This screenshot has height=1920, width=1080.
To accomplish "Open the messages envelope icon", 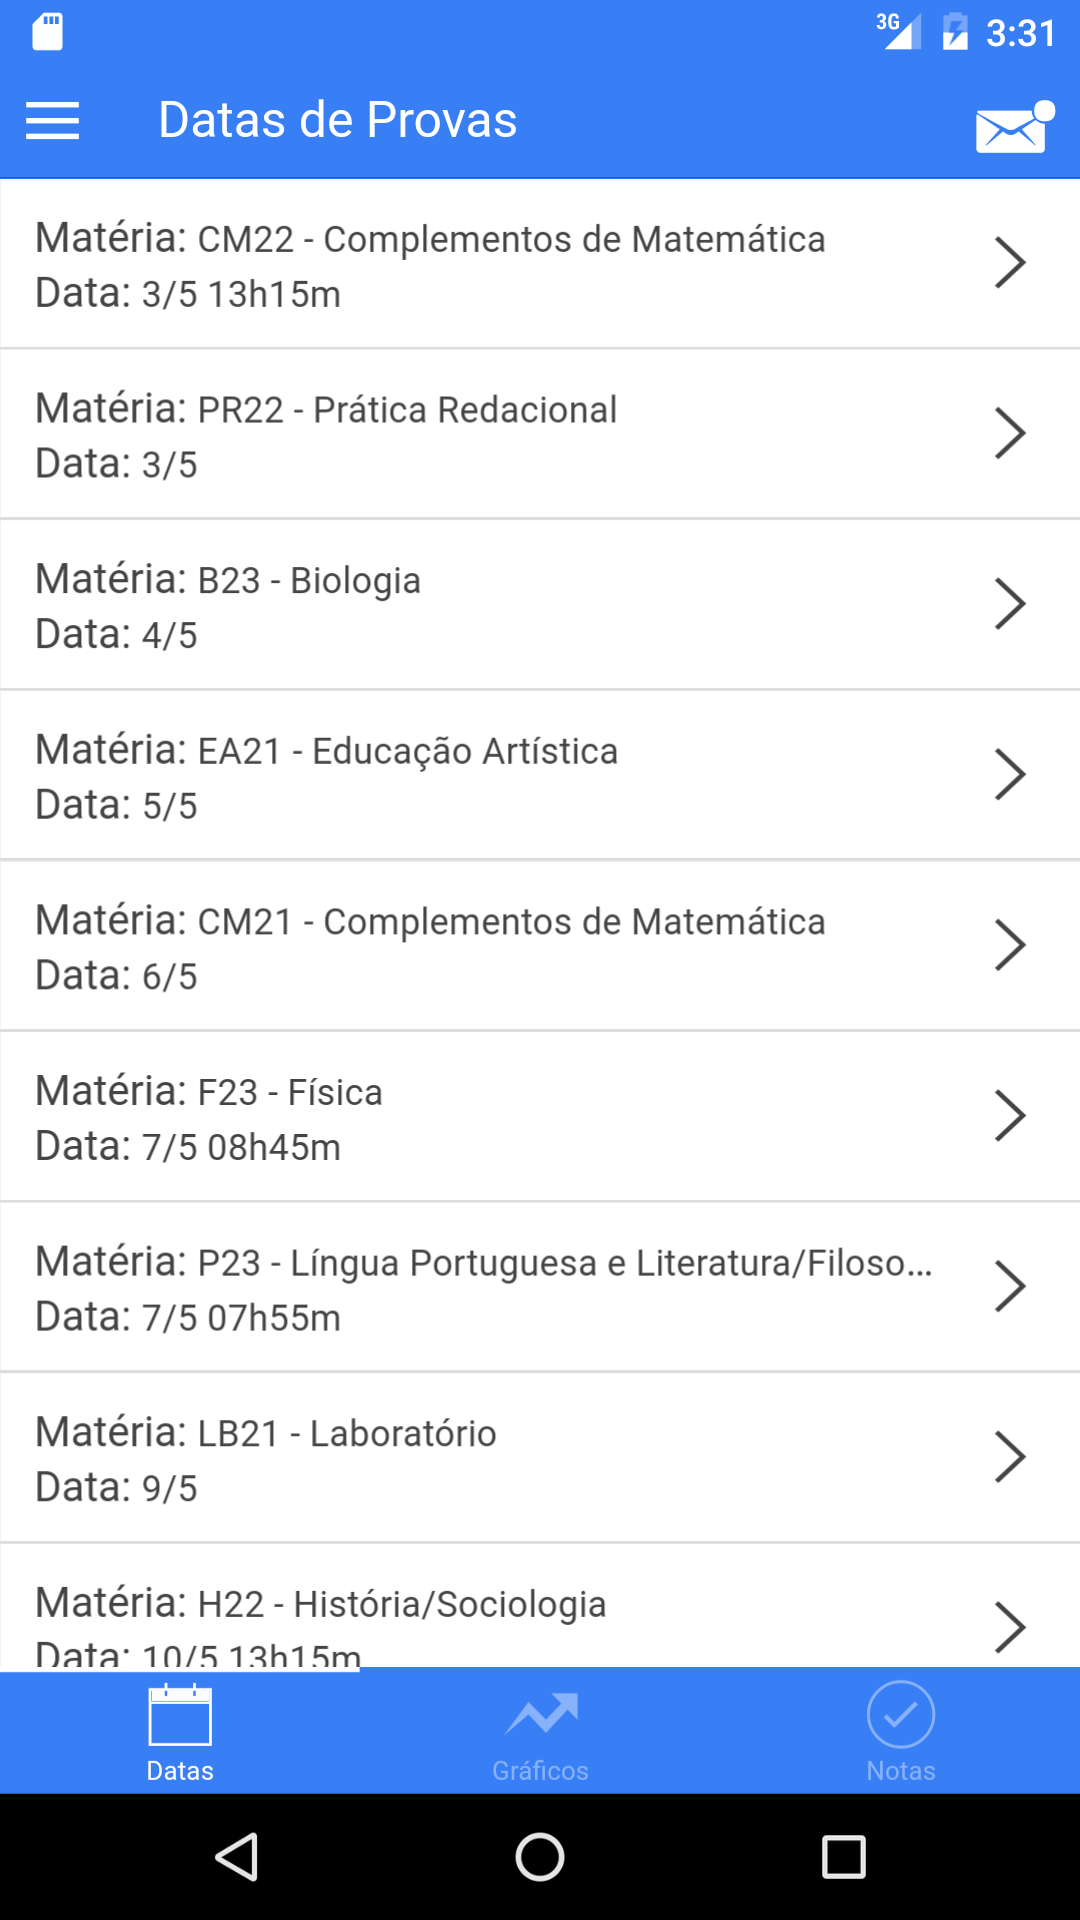I will tap(1012, 128).
